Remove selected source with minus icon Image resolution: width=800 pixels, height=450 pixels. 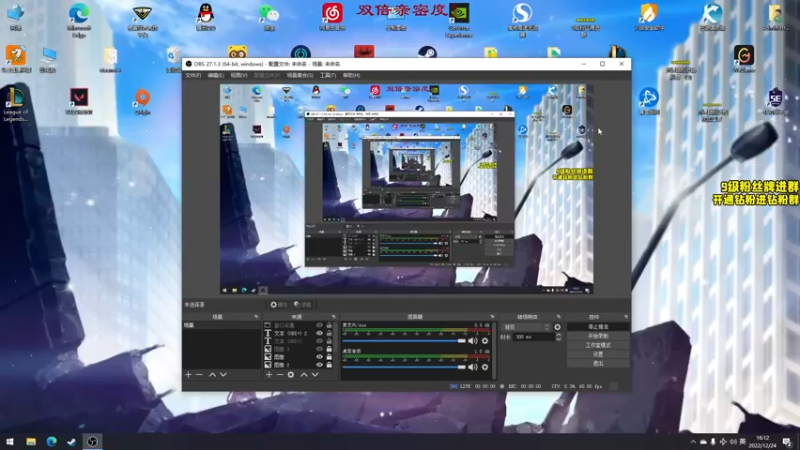(280, 374)
